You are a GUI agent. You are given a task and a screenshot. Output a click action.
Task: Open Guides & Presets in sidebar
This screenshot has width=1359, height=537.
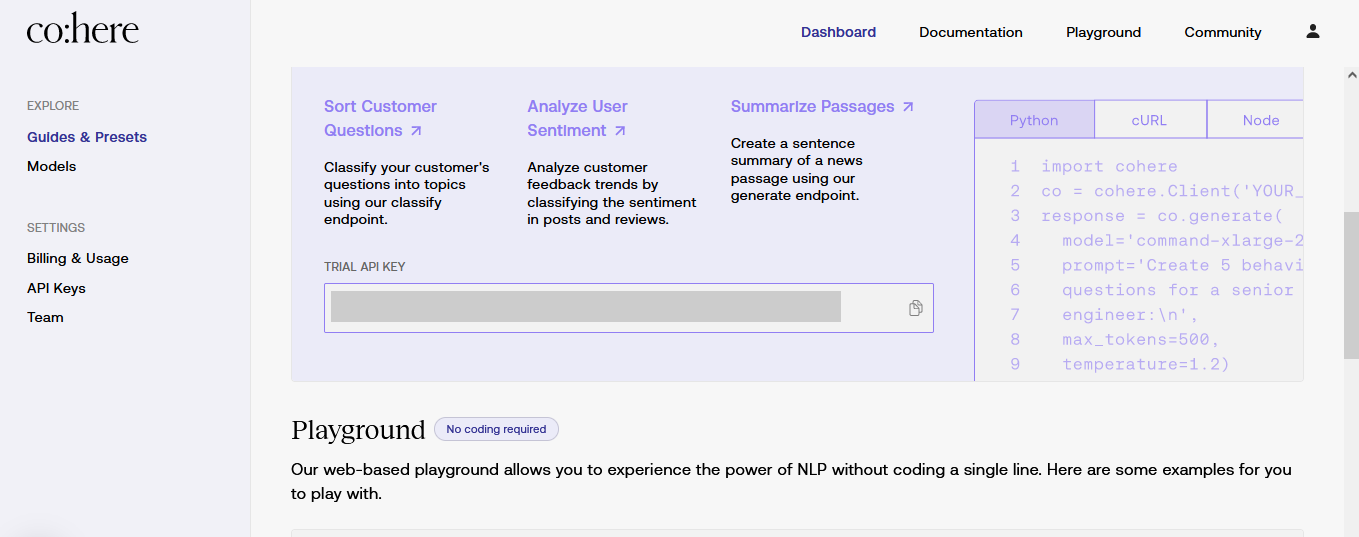pyautogui.click(x=87, y=137)
